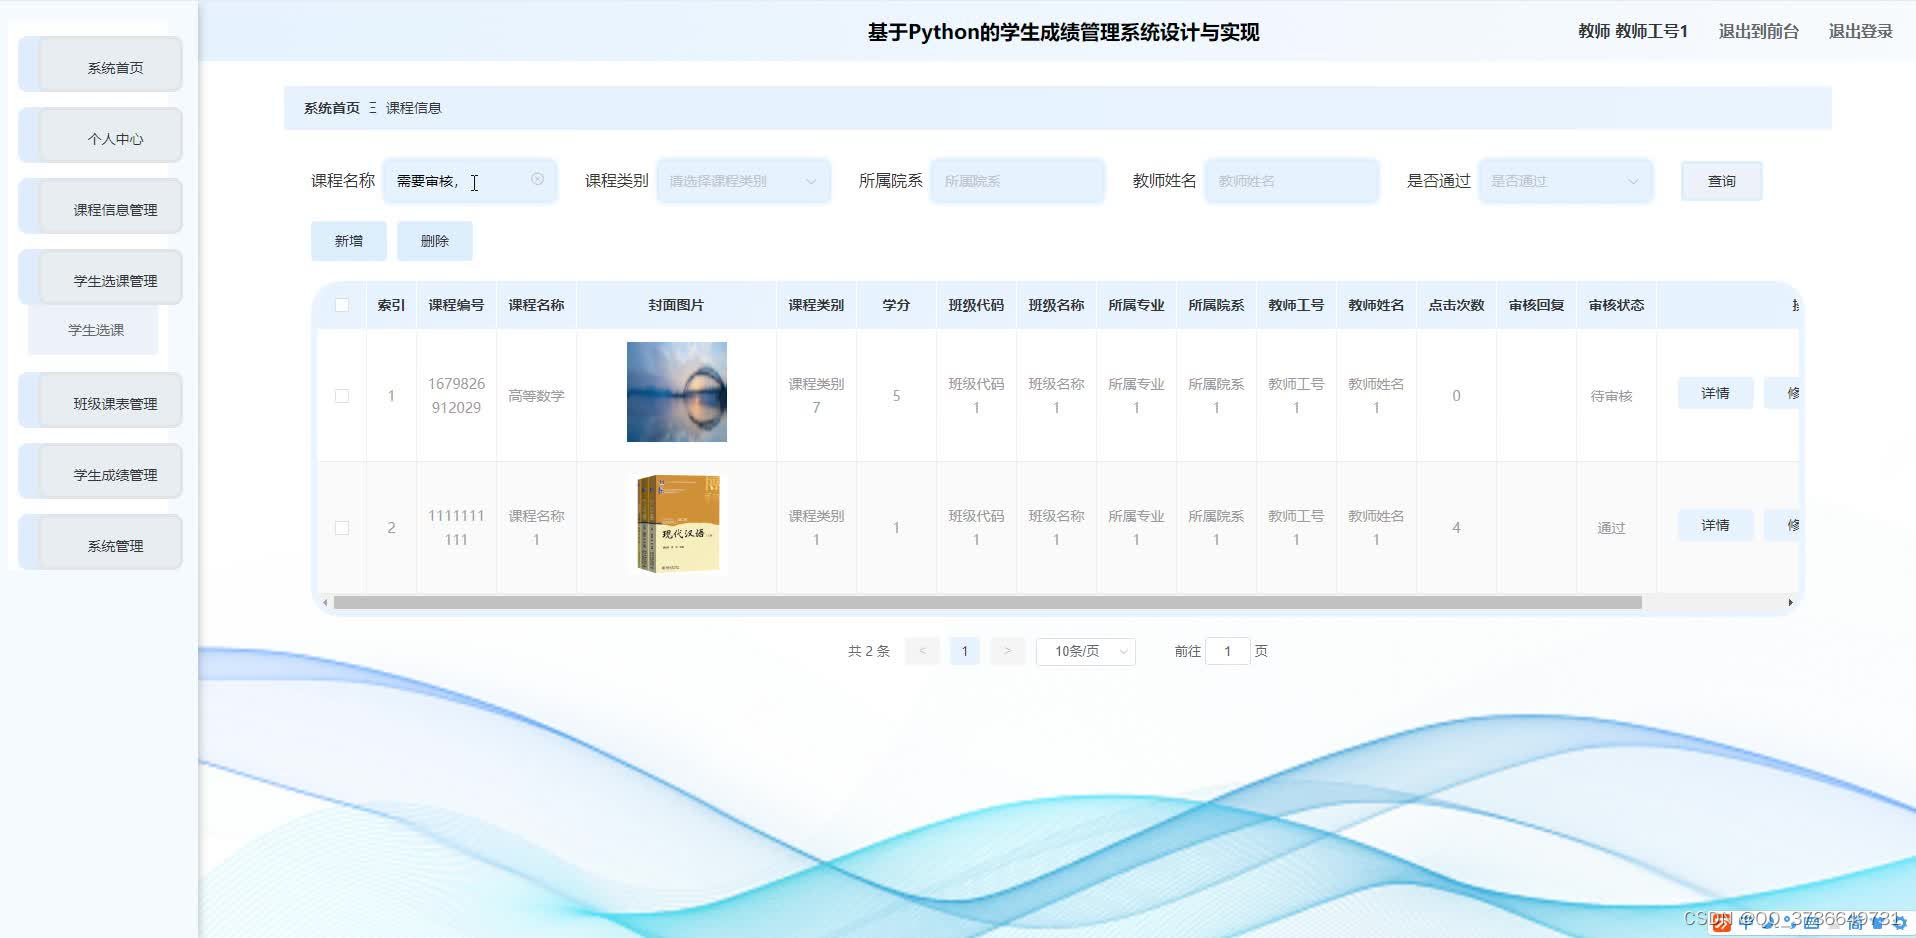Check the row checkbox for course 1111111111
This screenshot has height=938, width=1916.
(x=342, y=528)
